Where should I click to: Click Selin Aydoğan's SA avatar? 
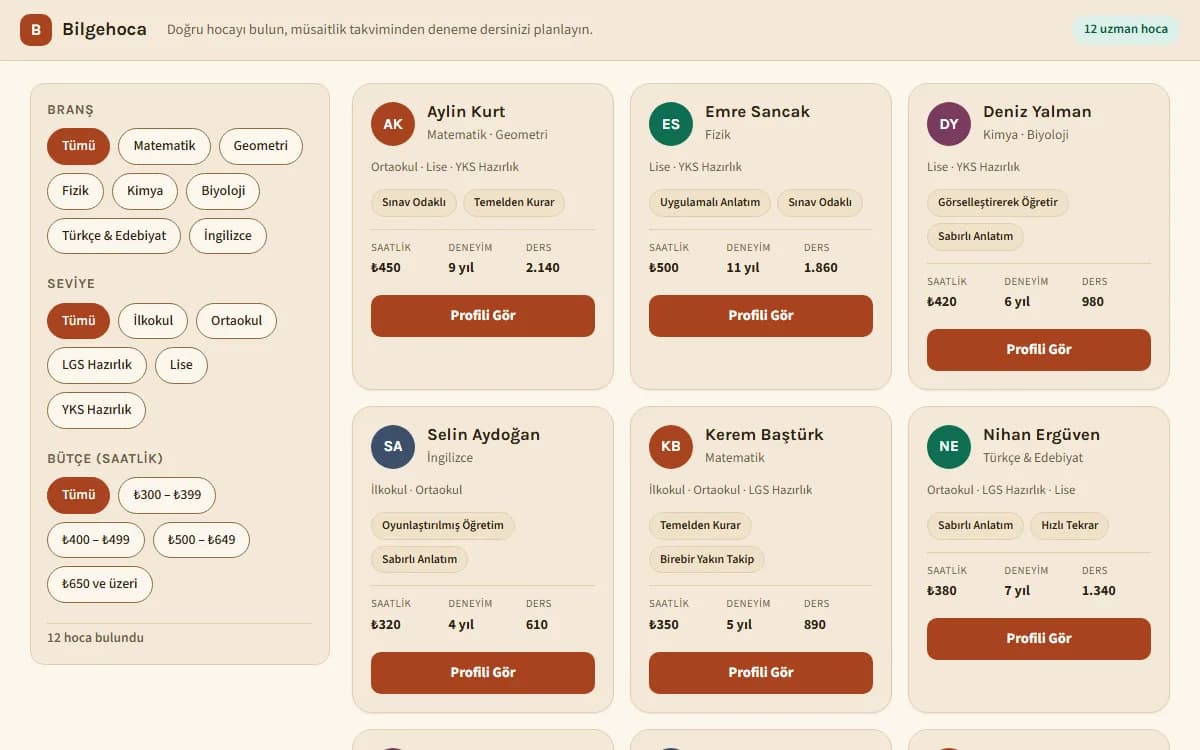click(x=393, y=447)
